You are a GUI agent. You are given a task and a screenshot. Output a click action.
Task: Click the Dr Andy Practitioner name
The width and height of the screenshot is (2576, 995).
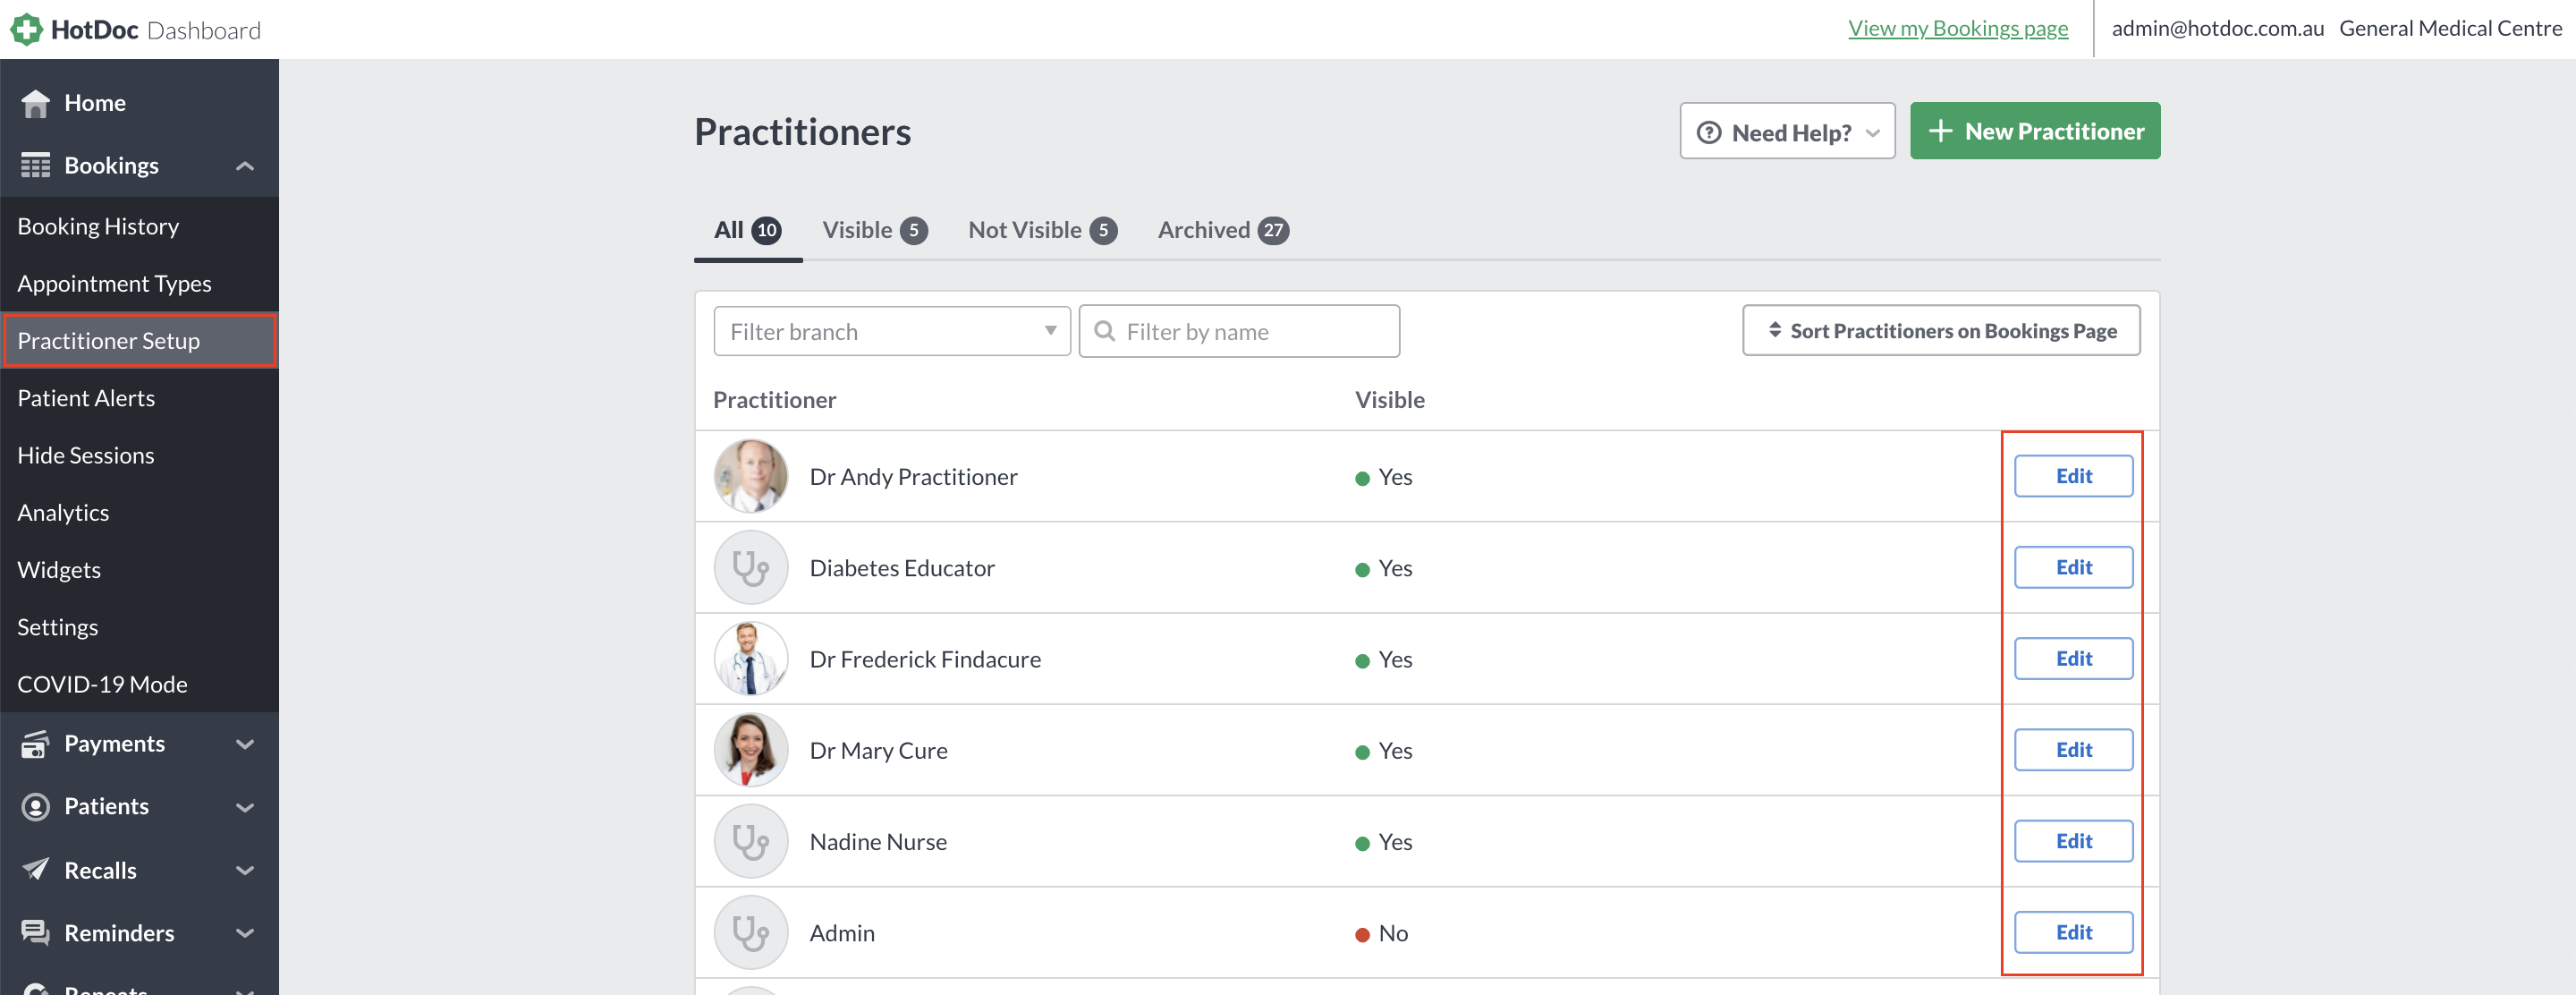(913, 477)
